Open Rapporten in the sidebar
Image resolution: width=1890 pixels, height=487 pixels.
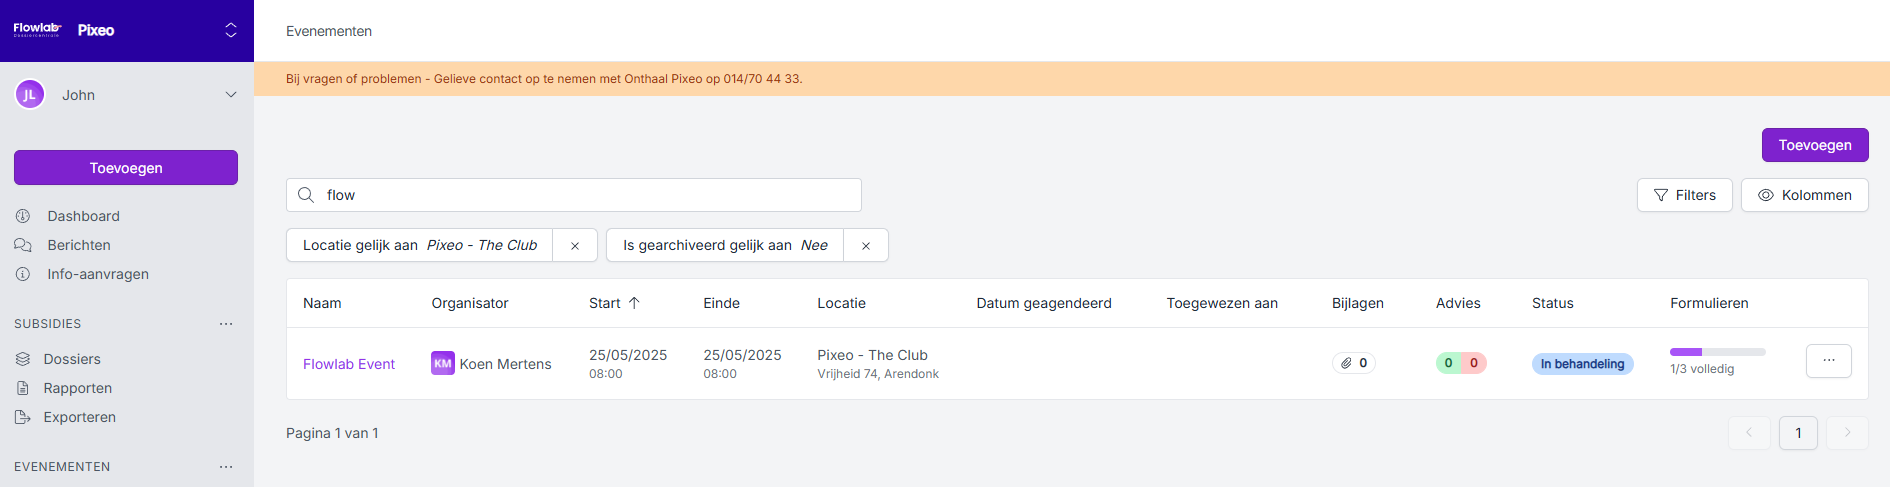click(x=77, y=388)
